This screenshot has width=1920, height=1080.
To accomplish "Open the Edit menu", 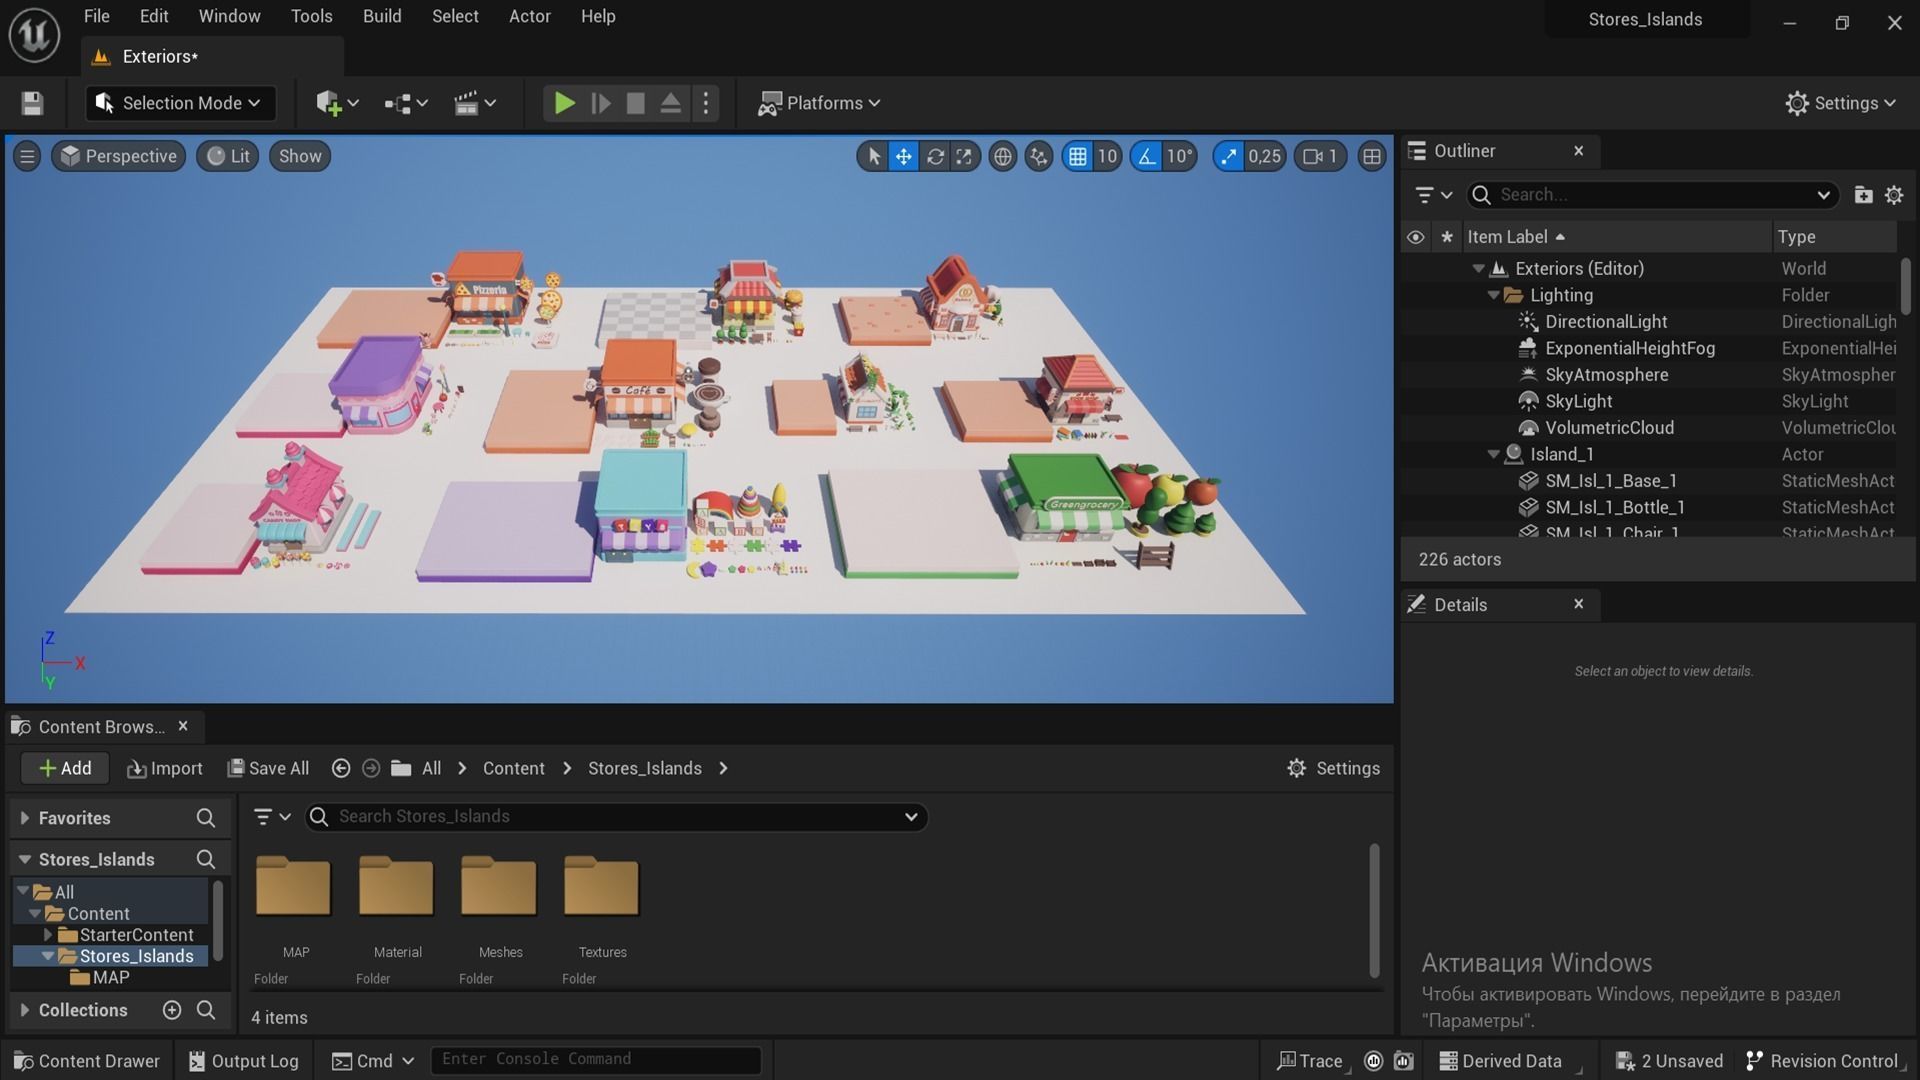I will [x=154, y=16].
